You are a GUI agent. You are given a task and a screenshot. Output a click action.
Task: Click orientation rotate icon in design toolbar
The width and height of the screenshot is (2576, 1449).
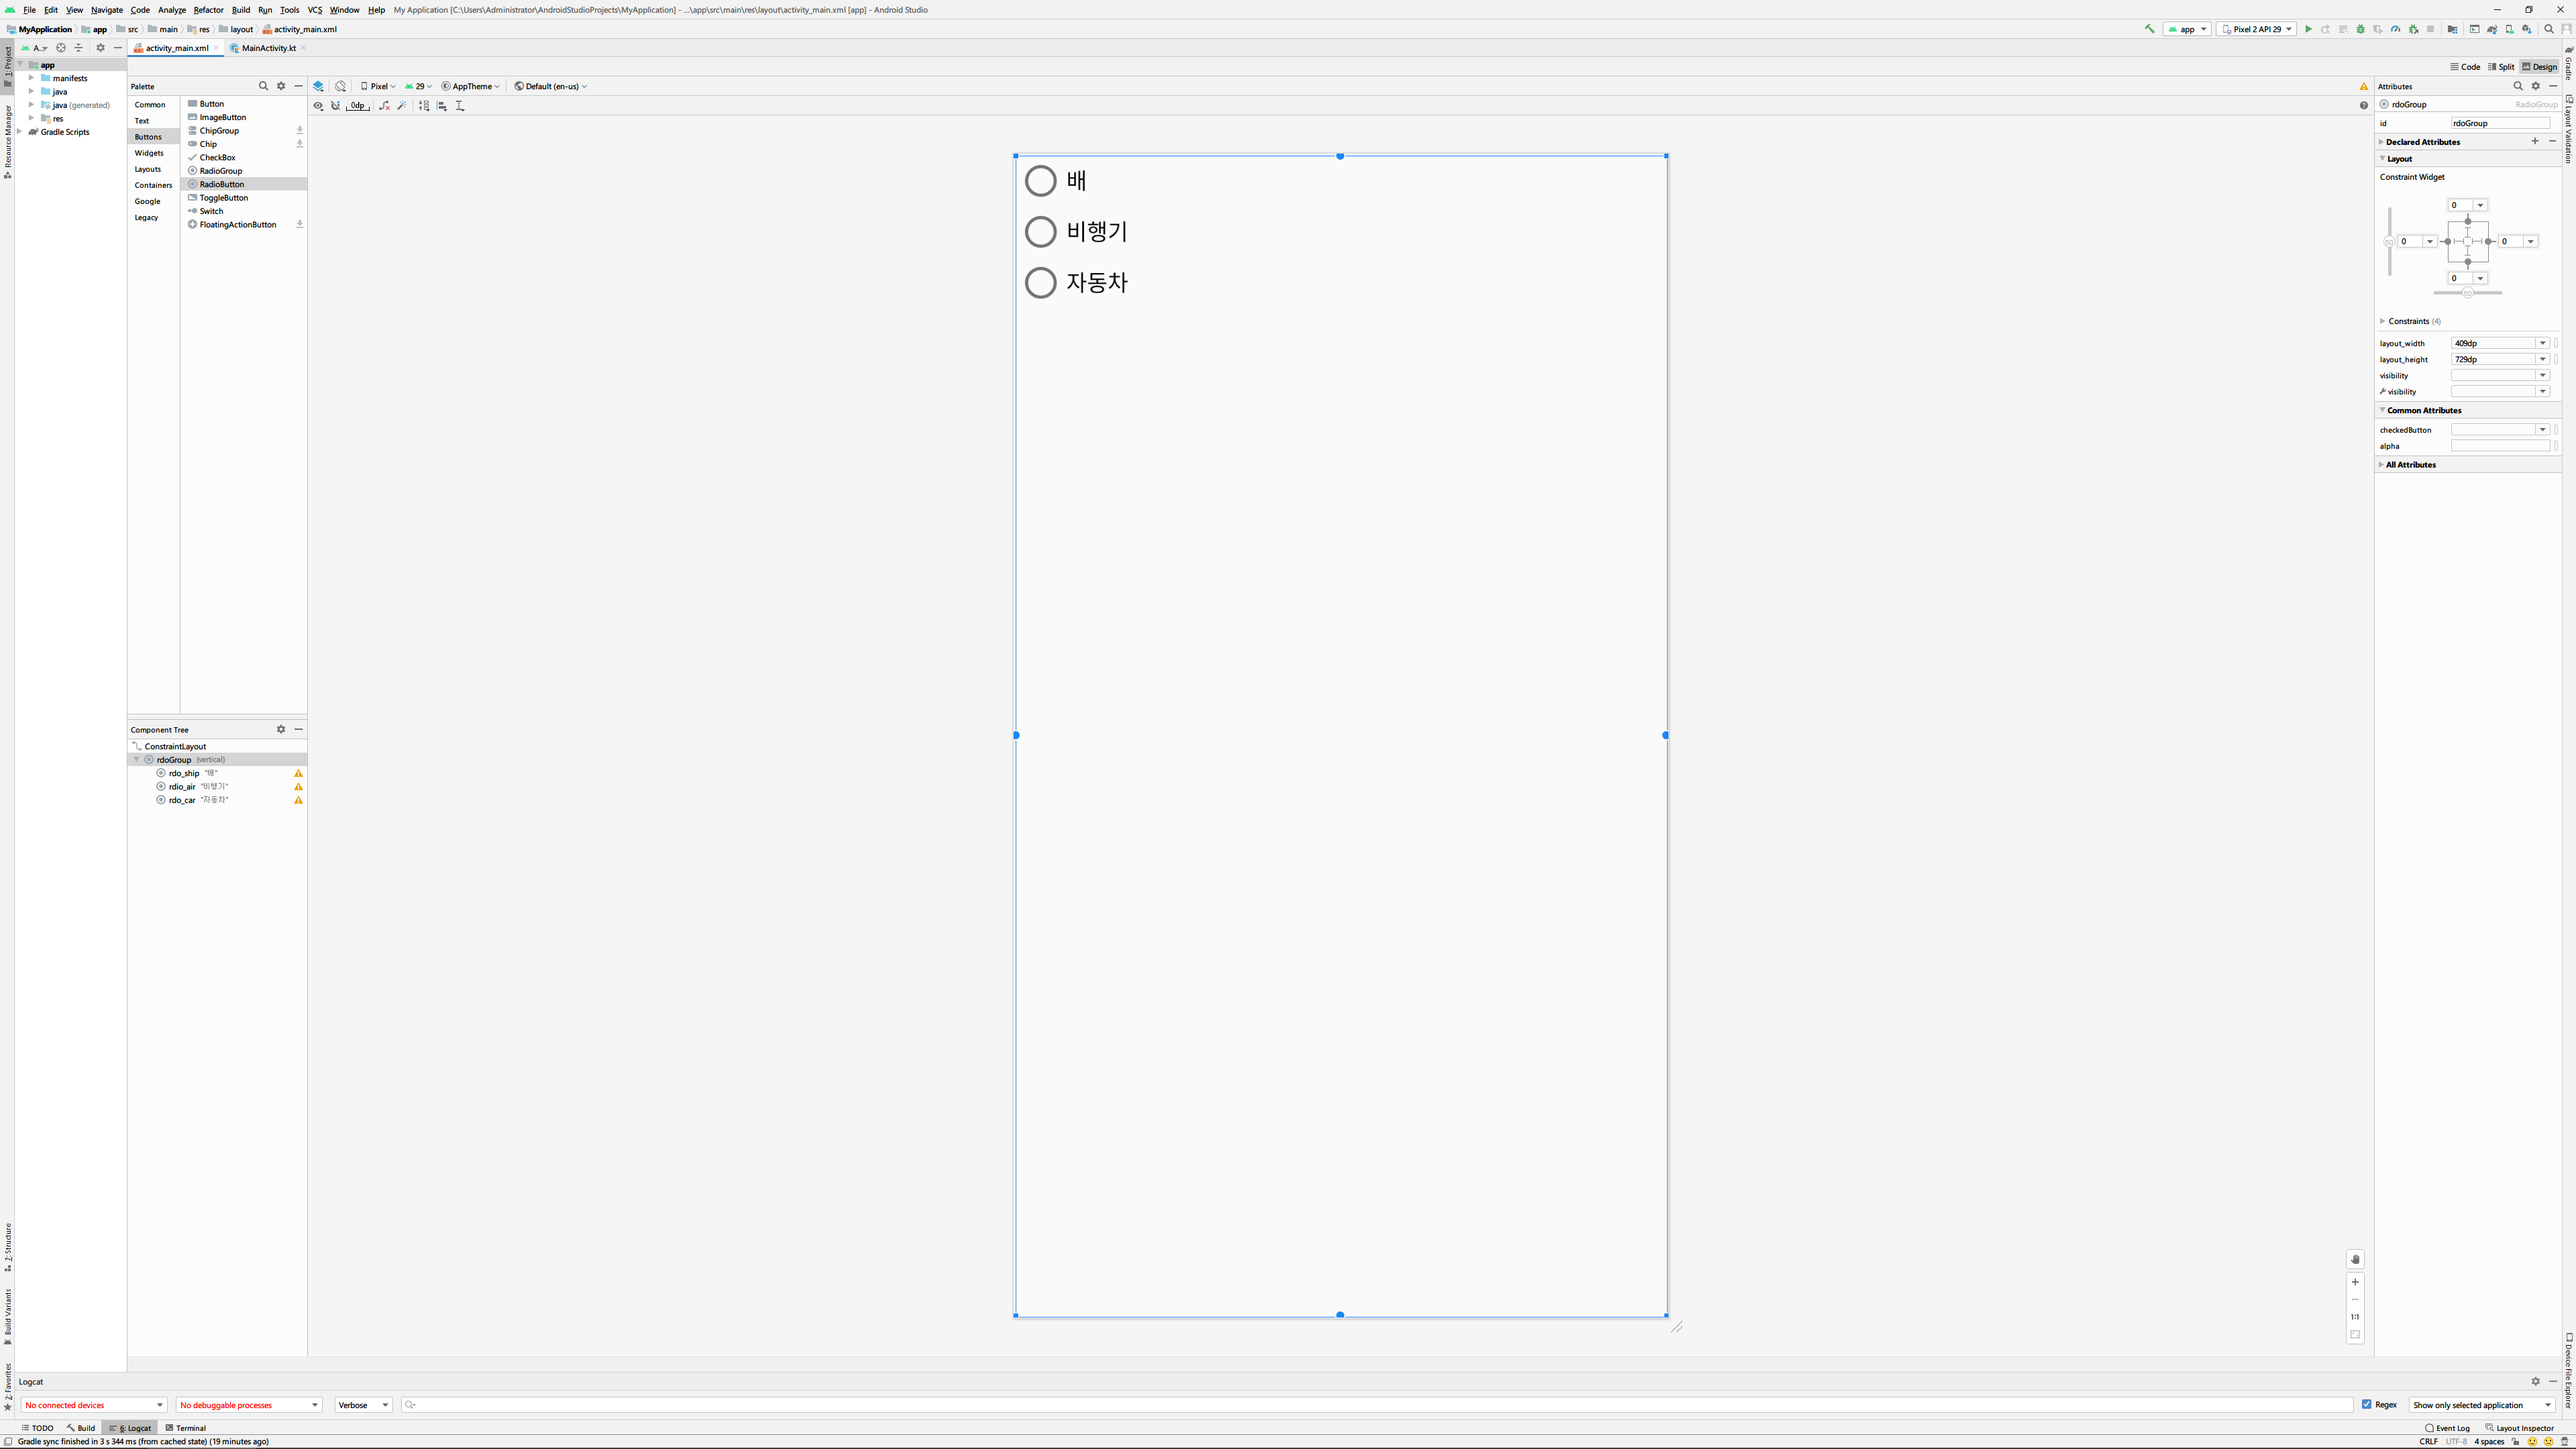[x=340, y=86]
